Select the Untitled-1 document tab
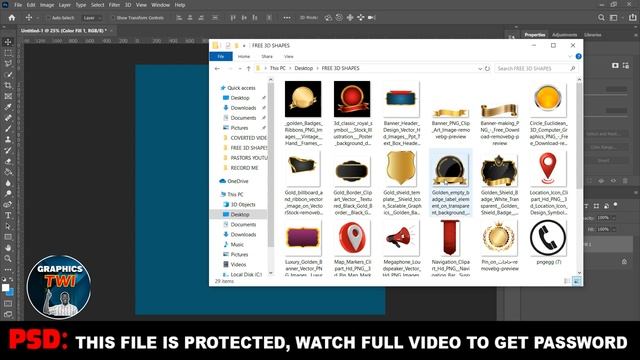Screen dimensions: 640x360 point(63,31)
